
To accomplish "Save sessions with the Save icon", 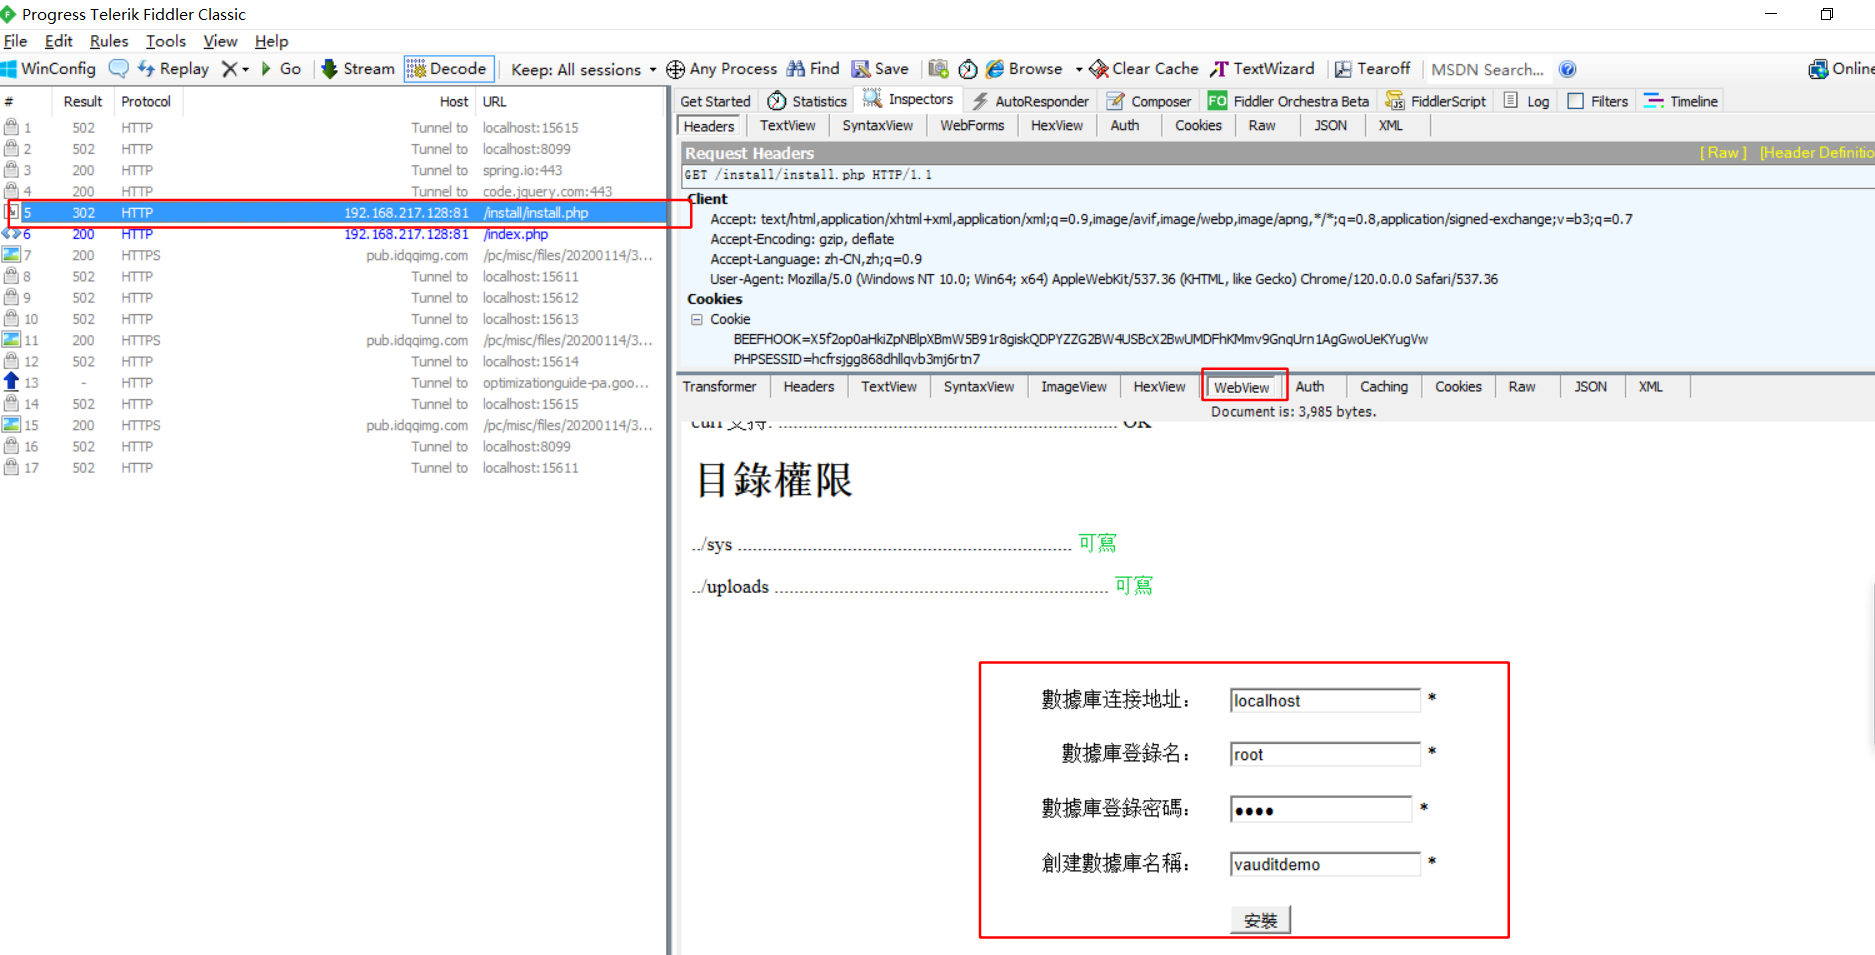I will pos(880,69).
